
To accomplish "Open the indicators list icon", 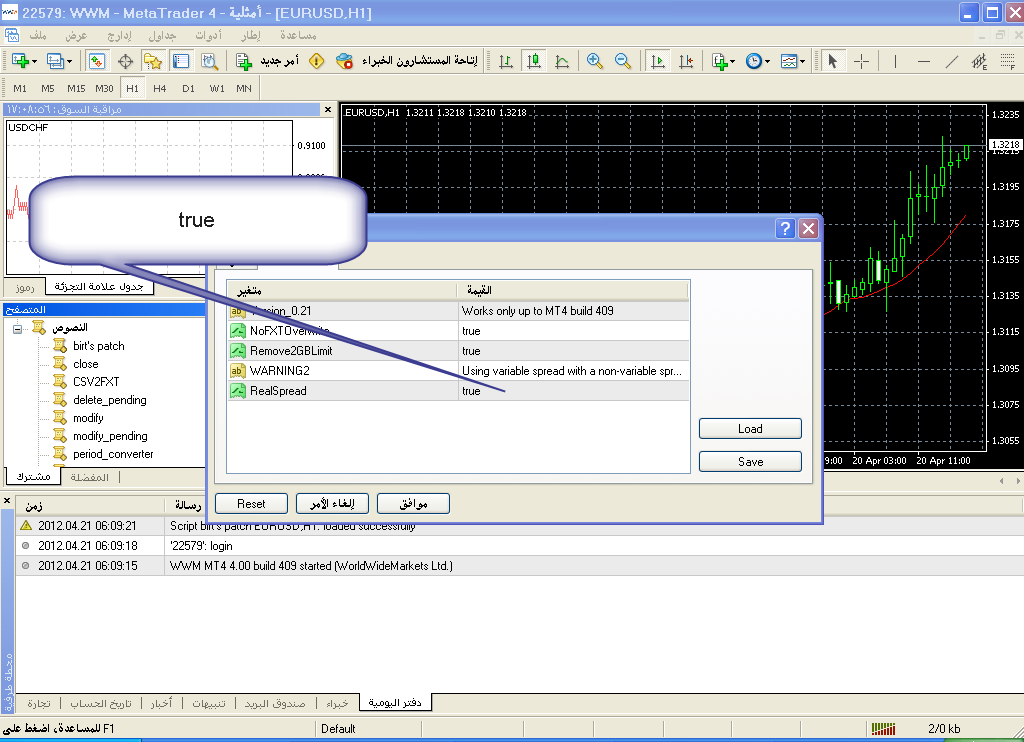I will [720, 61].
